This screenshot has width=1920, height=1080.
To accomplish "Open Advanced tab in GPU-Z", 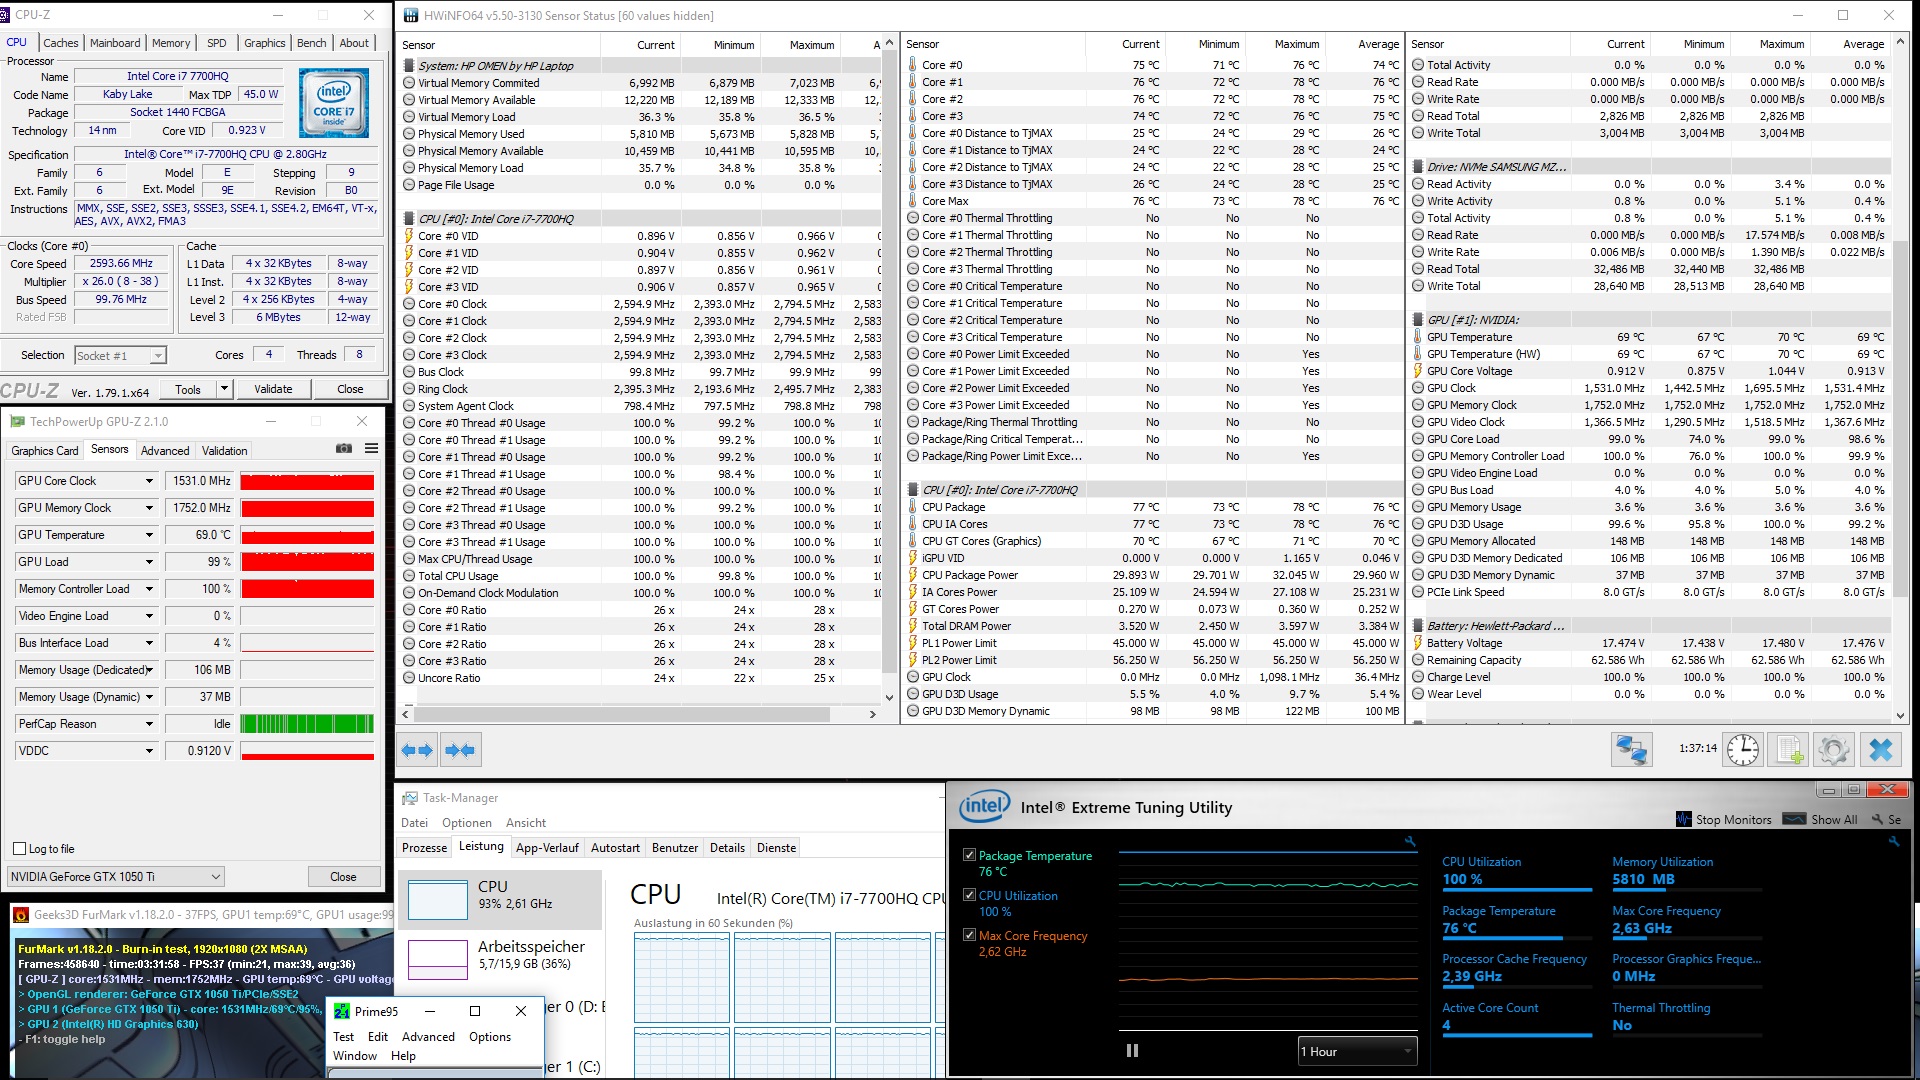I will 165,451.
